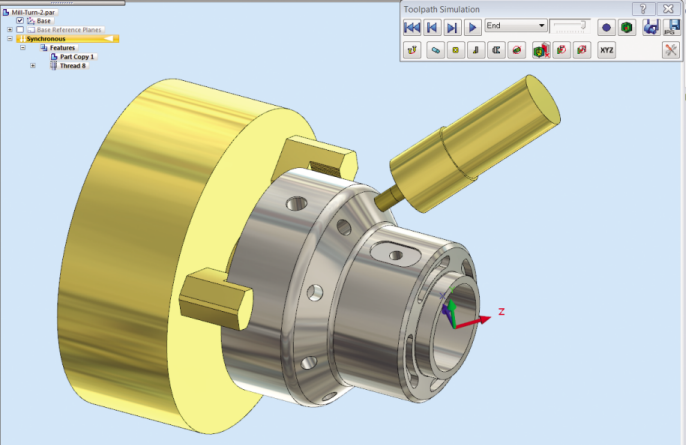Image resolution: width=686 pixels, height=445 pixels.
Task: Step forward one simulation move
Action: (452, 27)
